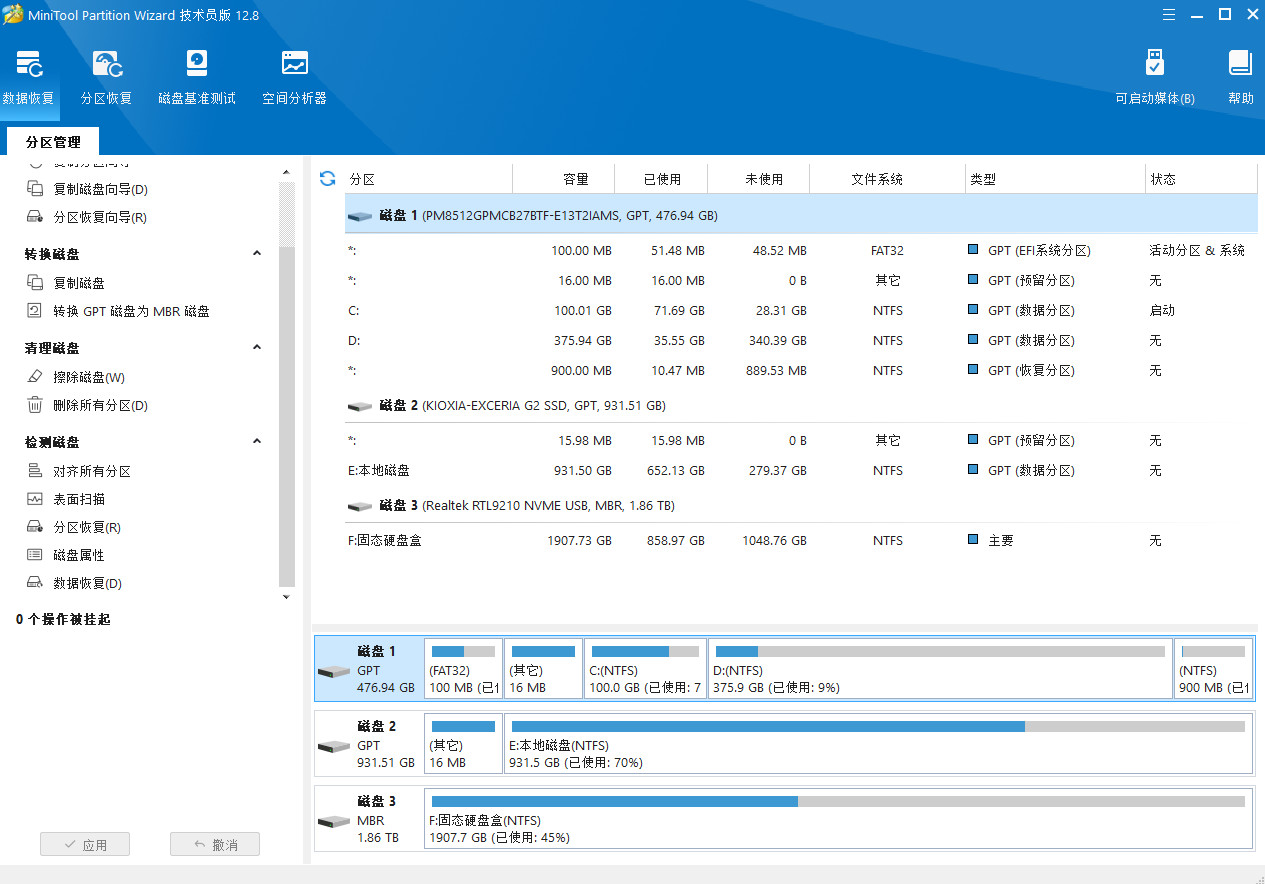Click 数据恢复(D) icon in sidebar
This screenshot has width=1265, height=884.
(x=35, y=583)
